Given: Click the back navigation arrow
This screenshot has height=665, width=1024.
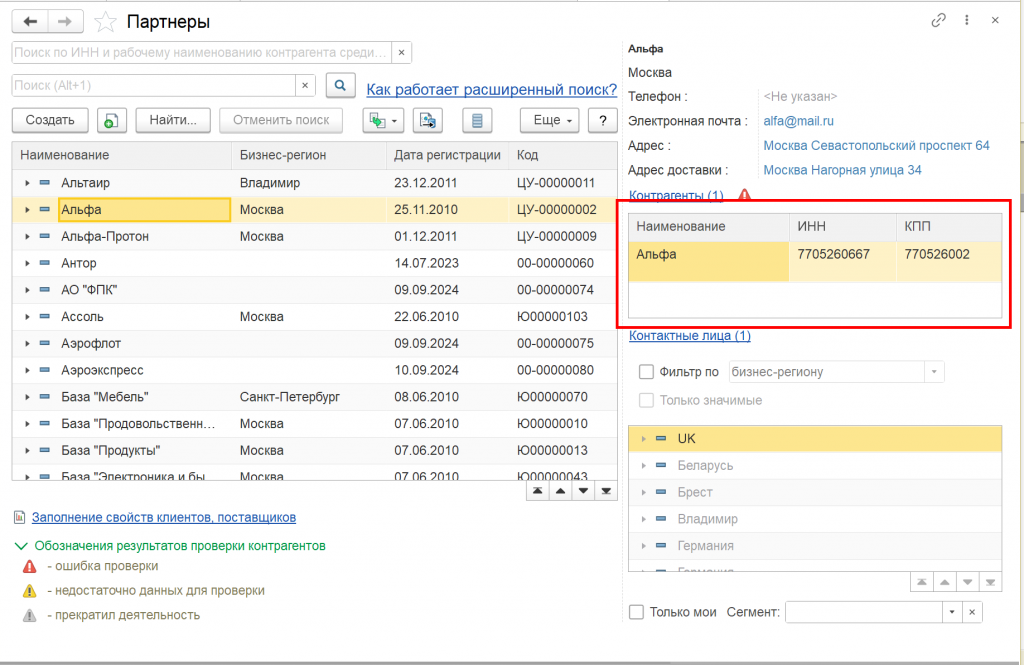Looking at the screenshot, I should (x=29, y=21).
